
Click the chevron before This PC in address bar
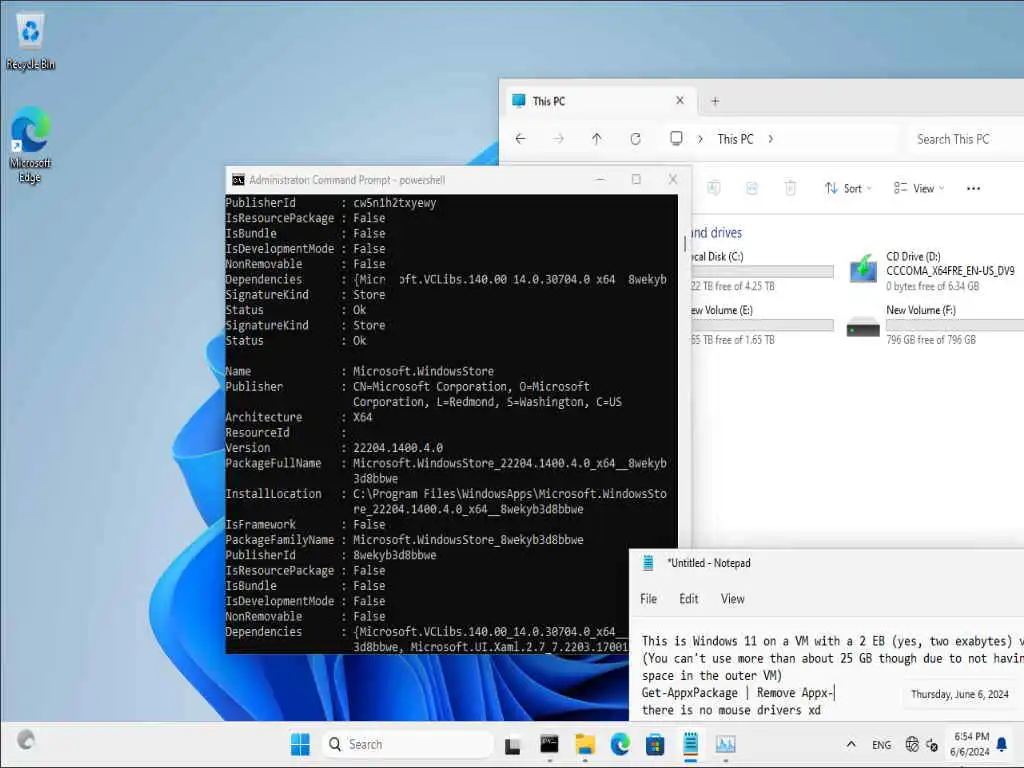point(700,138)
